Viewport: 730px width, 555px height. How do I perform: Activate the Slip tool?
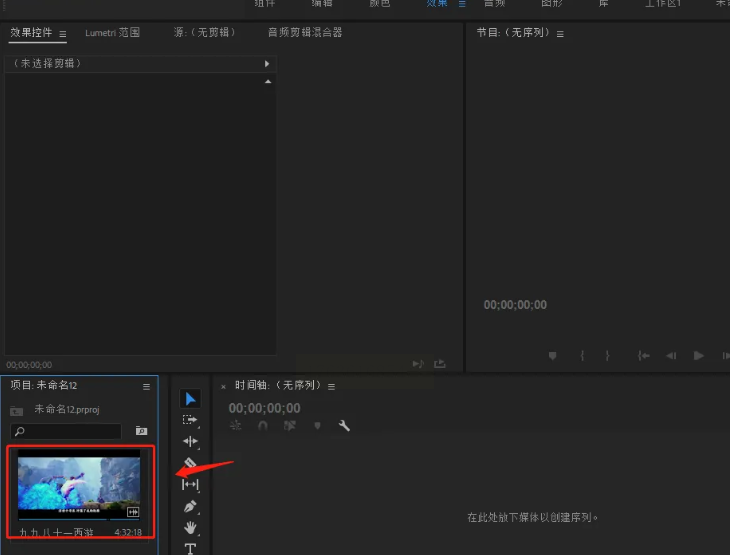(190, 484)
